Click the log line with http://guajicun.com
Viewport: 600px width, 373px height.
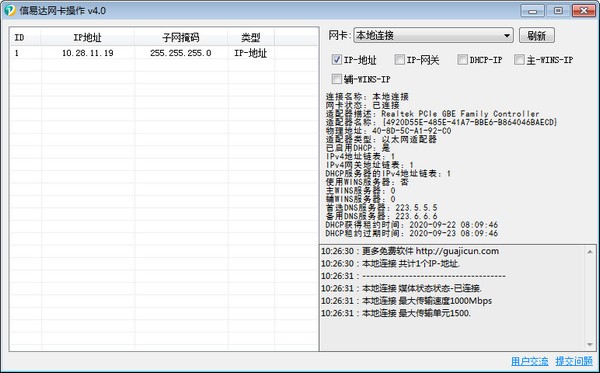[410, 251]
